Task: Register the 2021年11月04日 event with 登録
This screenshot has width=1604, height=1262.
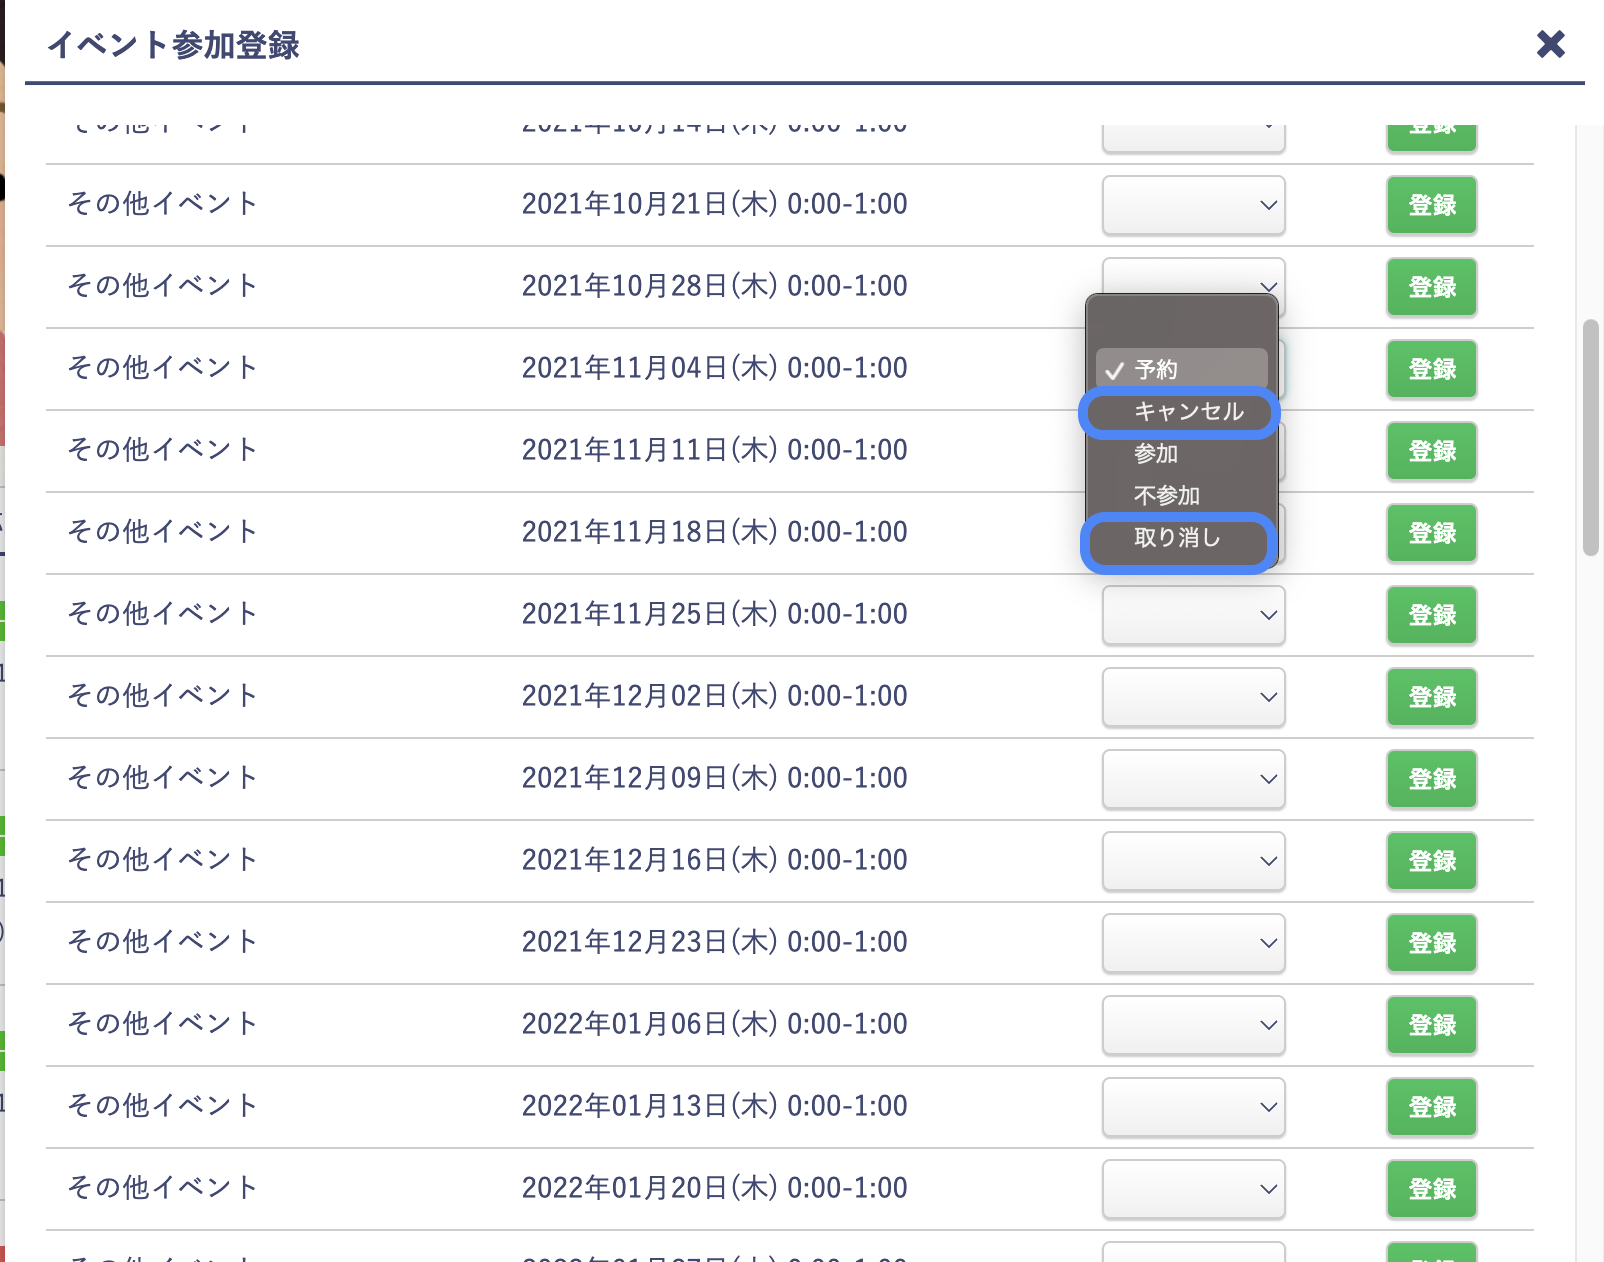Action: point(1431,369)
